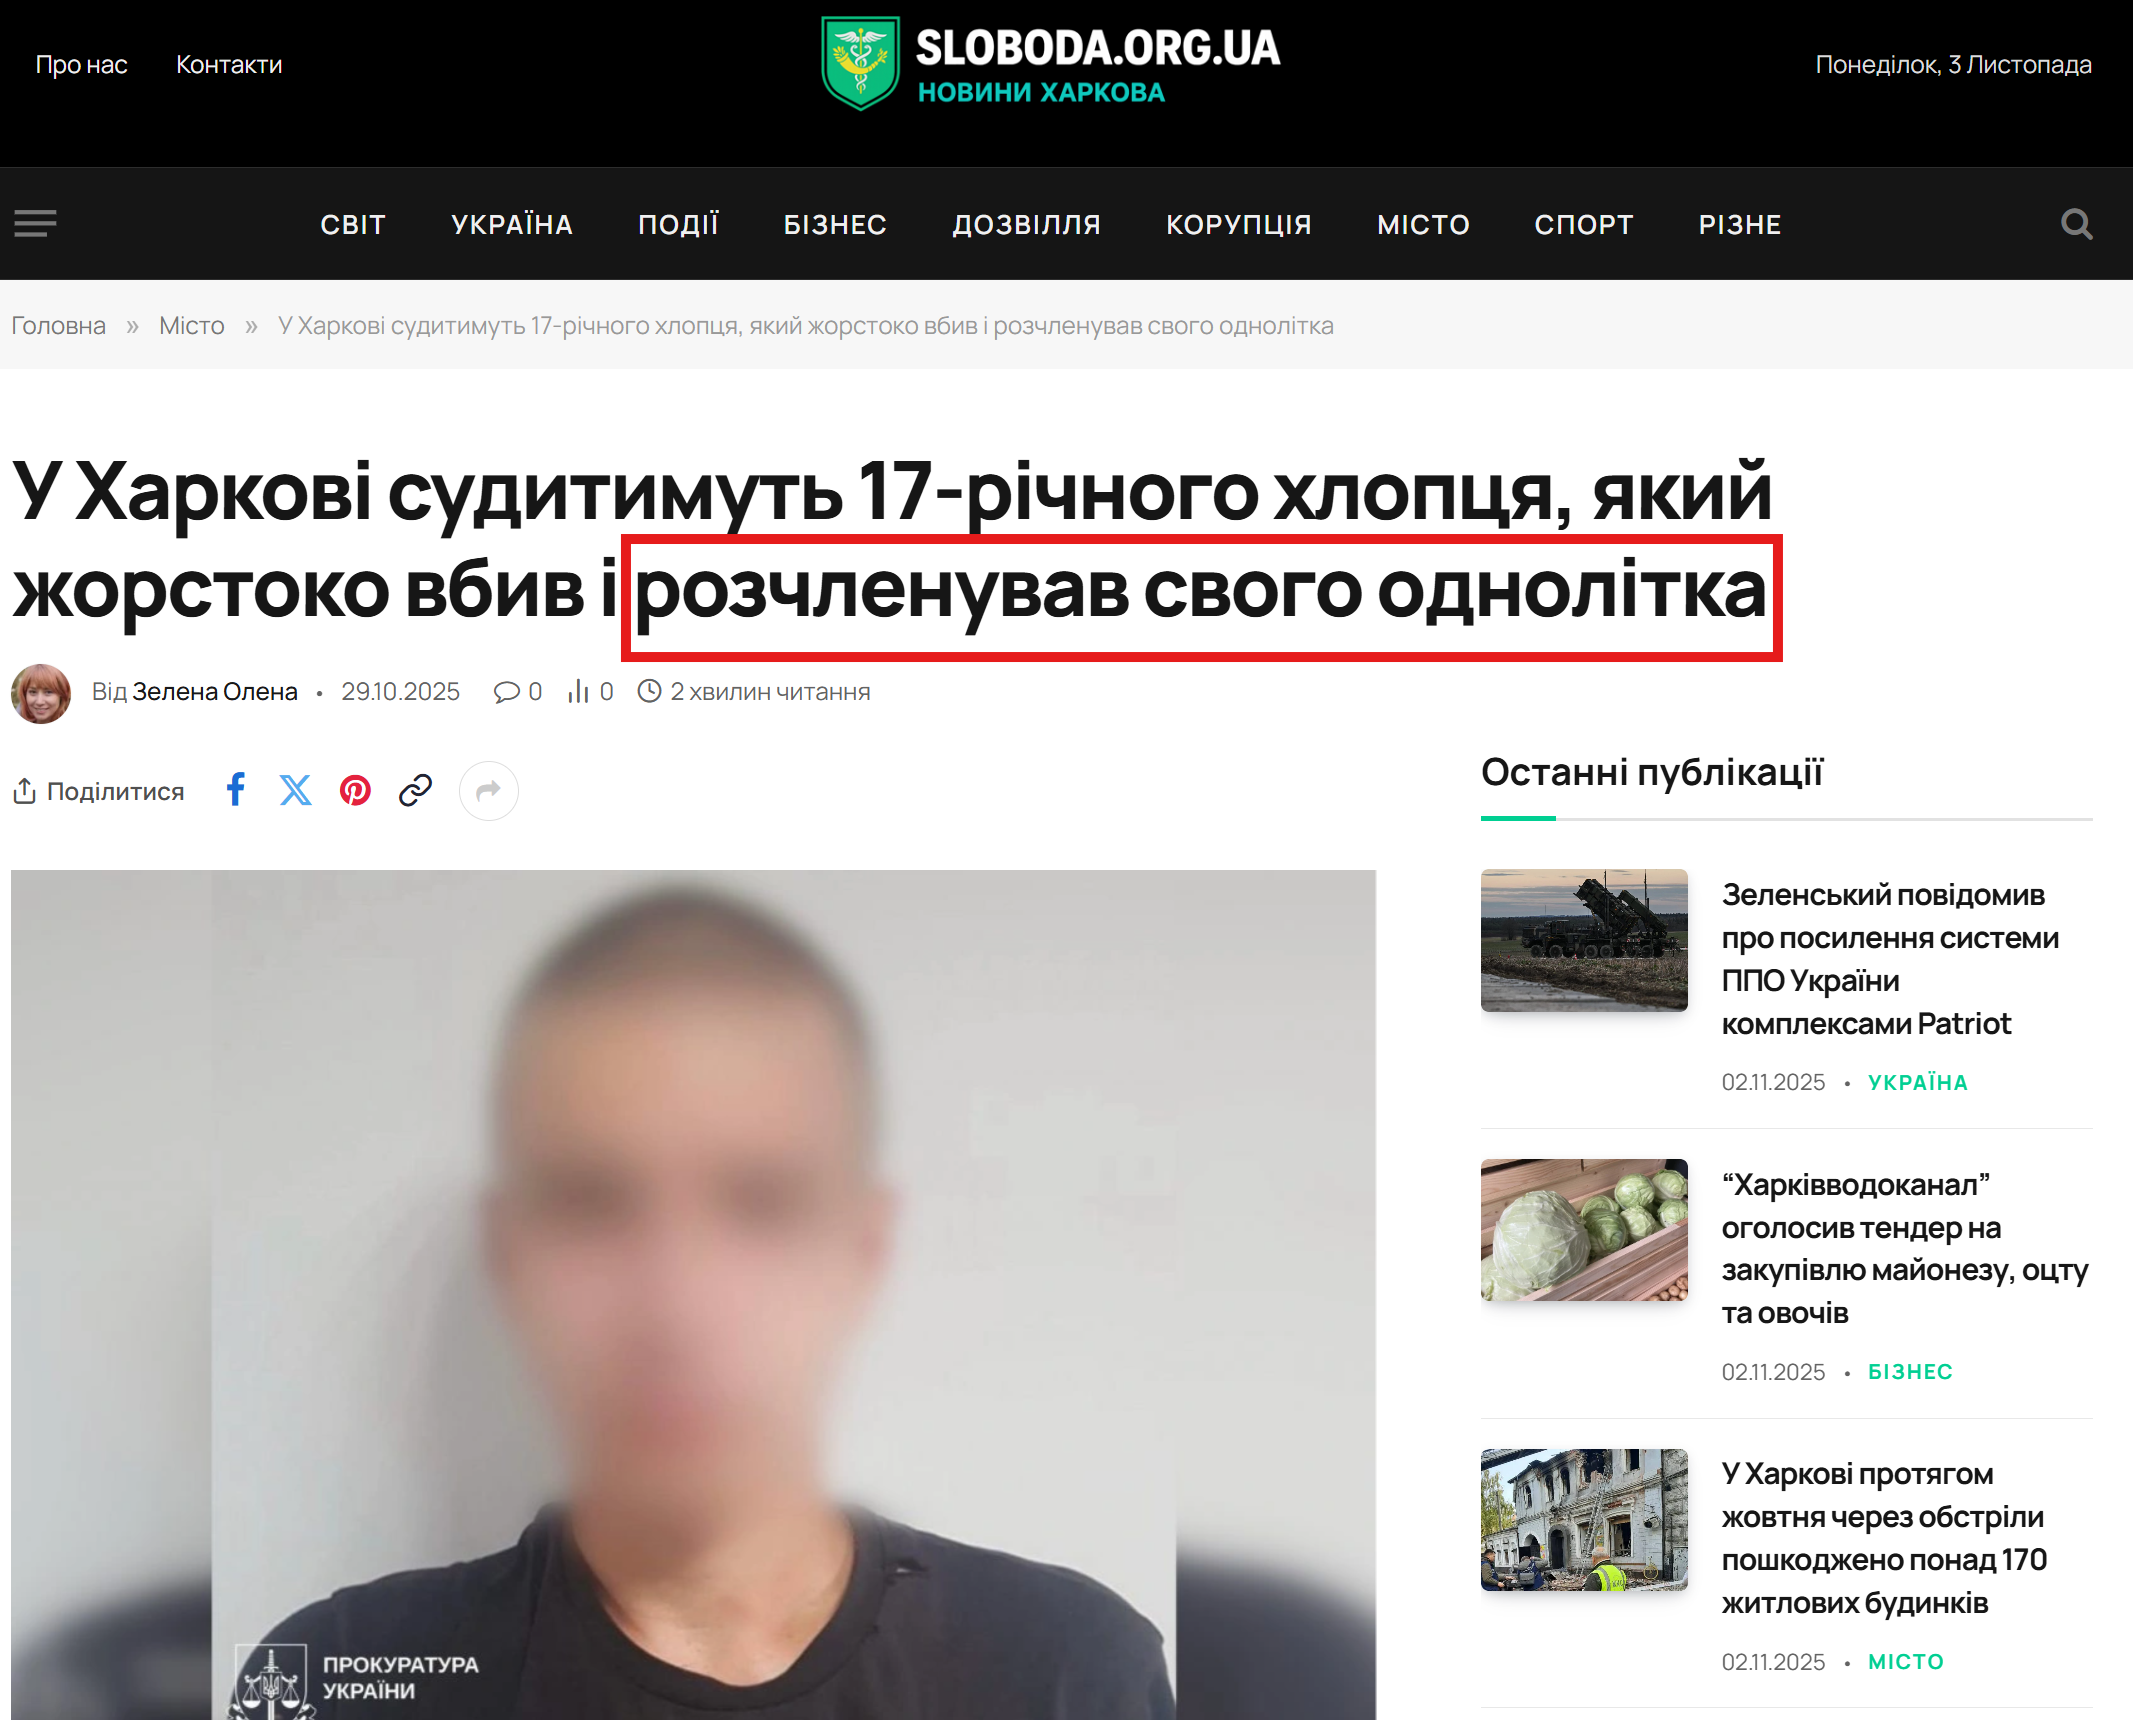Open the hamburger side menu
This screenshot has height=1720, width=2133.
(x=35, y=223)
